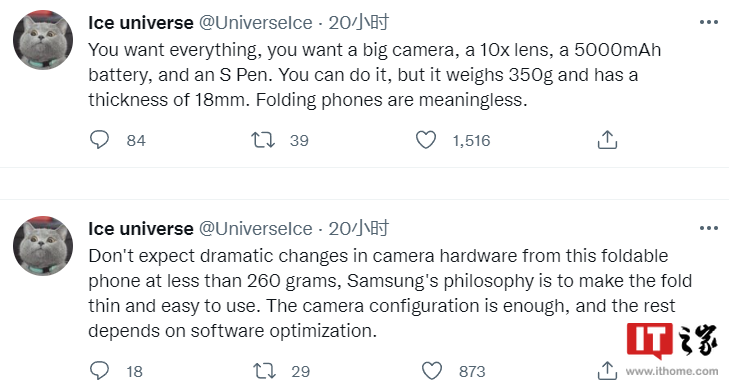This screenshot has height=386, width=729.
Task: Open Ice universe name on first tweet
Action: [140, 23]
